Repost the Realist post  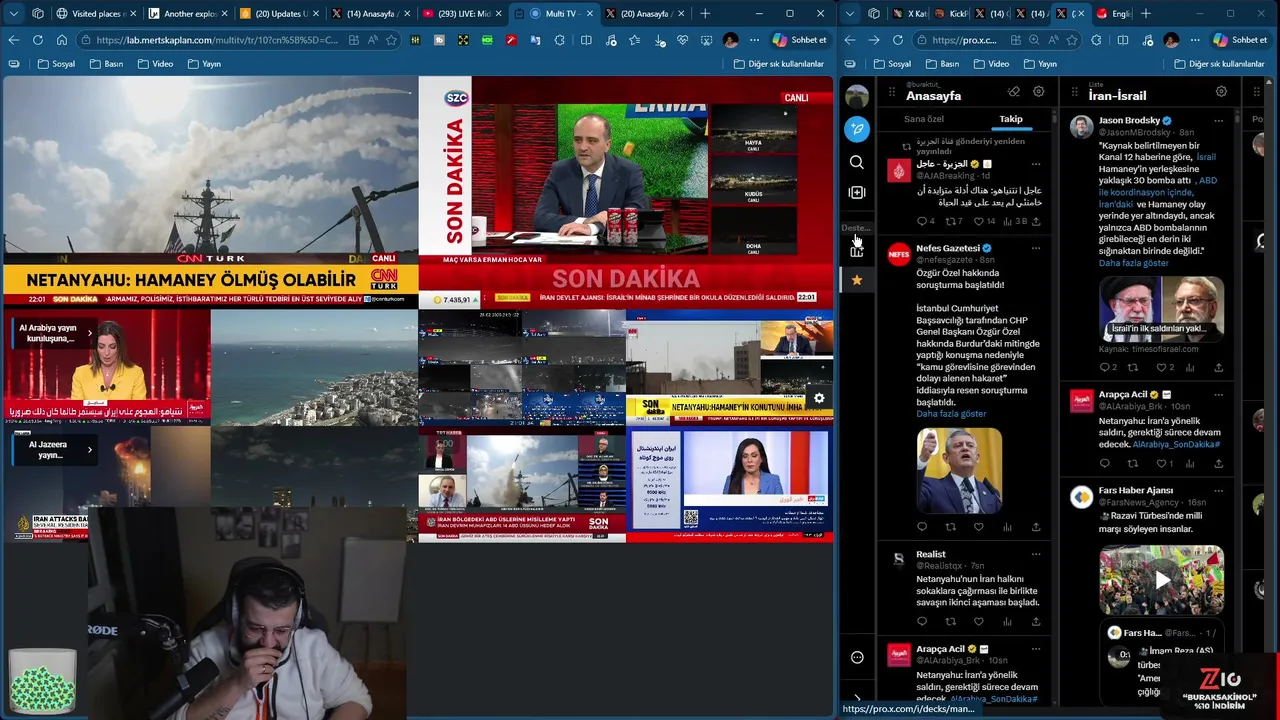click(x=950, y=621)
